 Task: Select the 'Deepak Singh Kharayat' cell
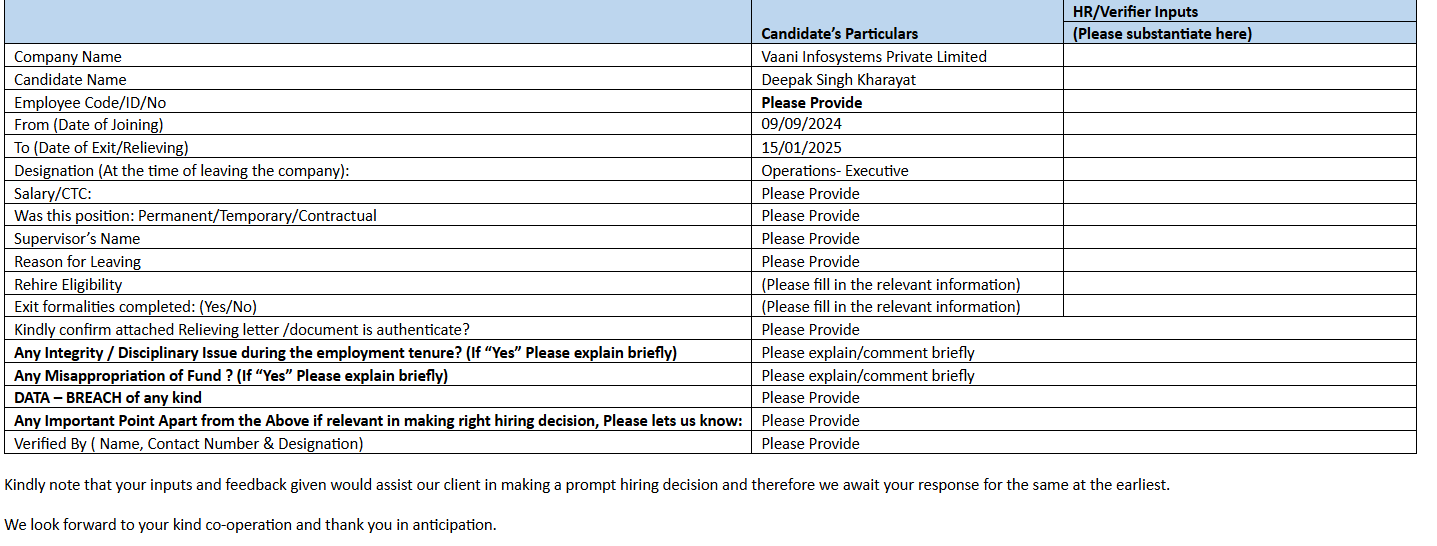(x=838, y=80)
